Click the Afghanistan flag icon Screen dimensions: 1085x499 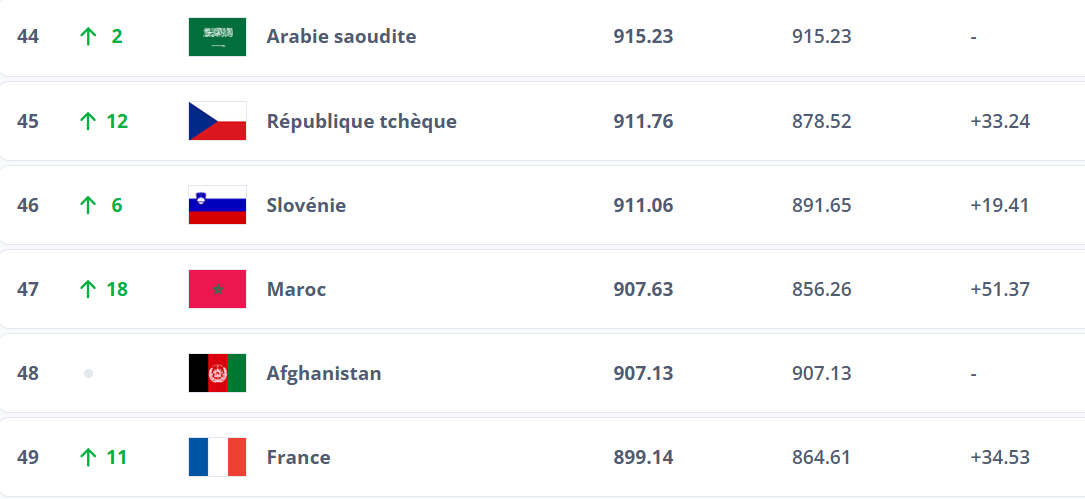pyautogui.click(x=217, y=373)
